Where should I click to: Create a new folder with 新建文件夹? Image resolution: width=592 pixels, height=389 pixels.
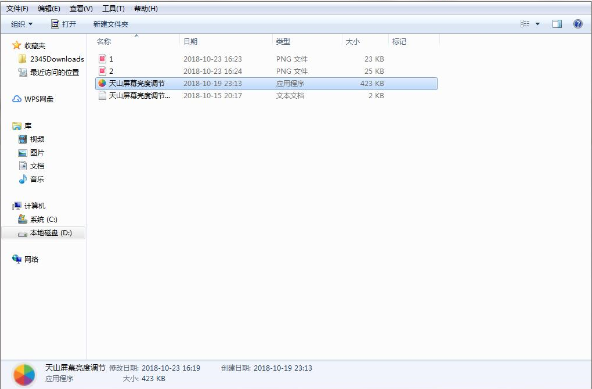(111, 24)
